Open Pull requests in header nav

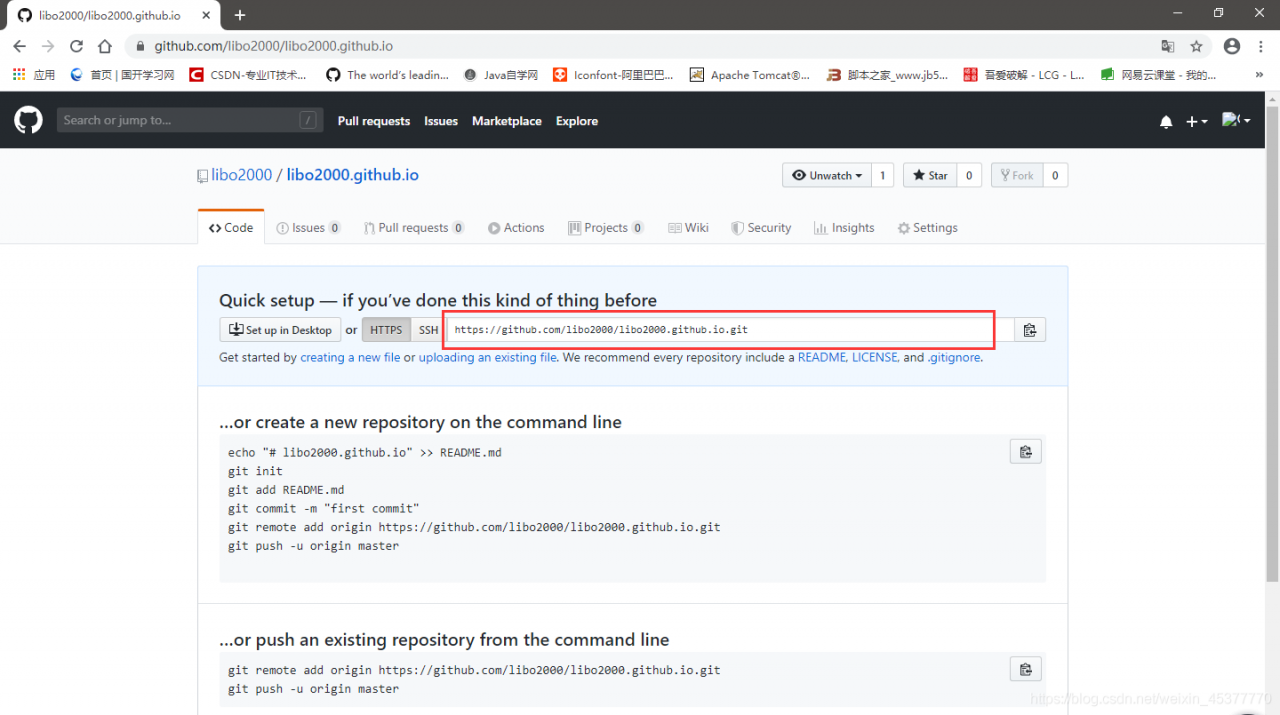(x=374, y=121)
